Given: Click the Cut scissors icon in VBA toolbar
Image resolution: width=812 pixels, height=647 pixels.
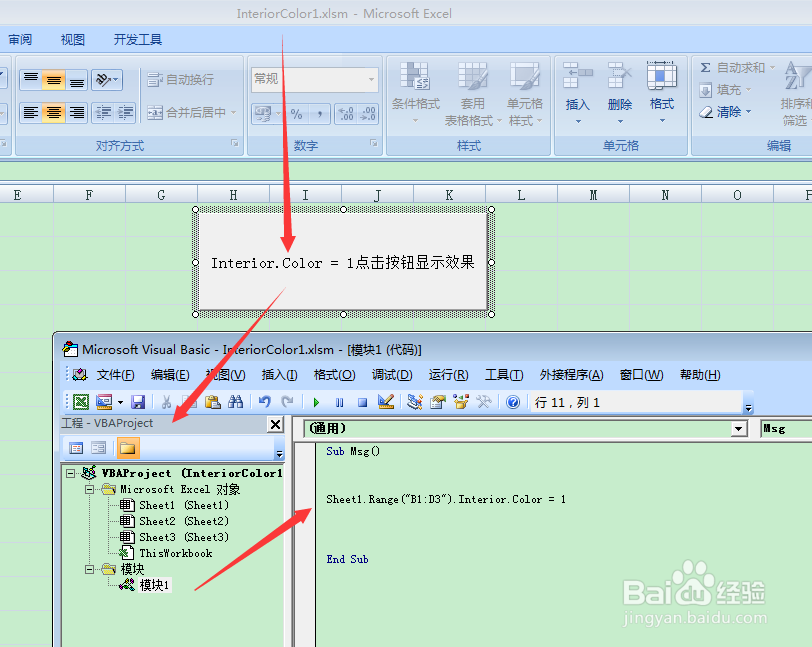Looking at the screenshot, I should [166, 402].
